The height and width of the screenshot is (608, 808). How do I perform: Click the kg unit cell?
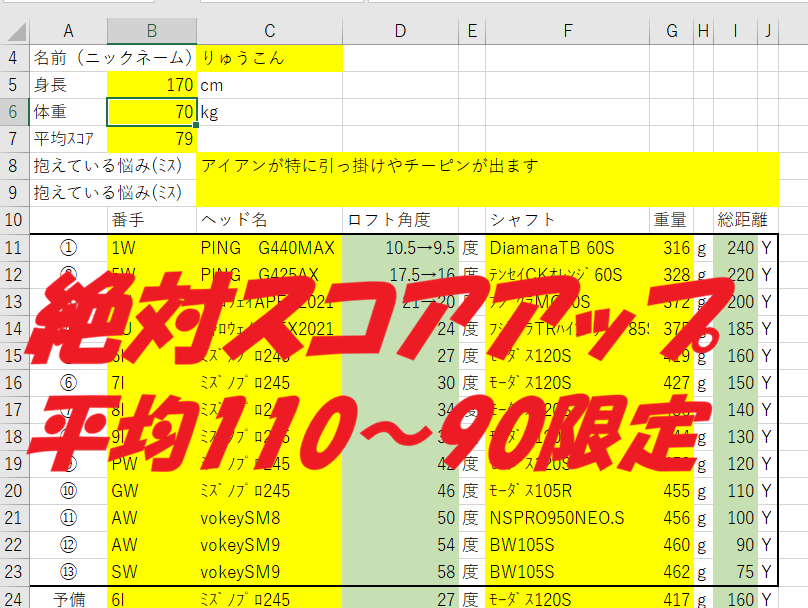click(x=270, y=112)
